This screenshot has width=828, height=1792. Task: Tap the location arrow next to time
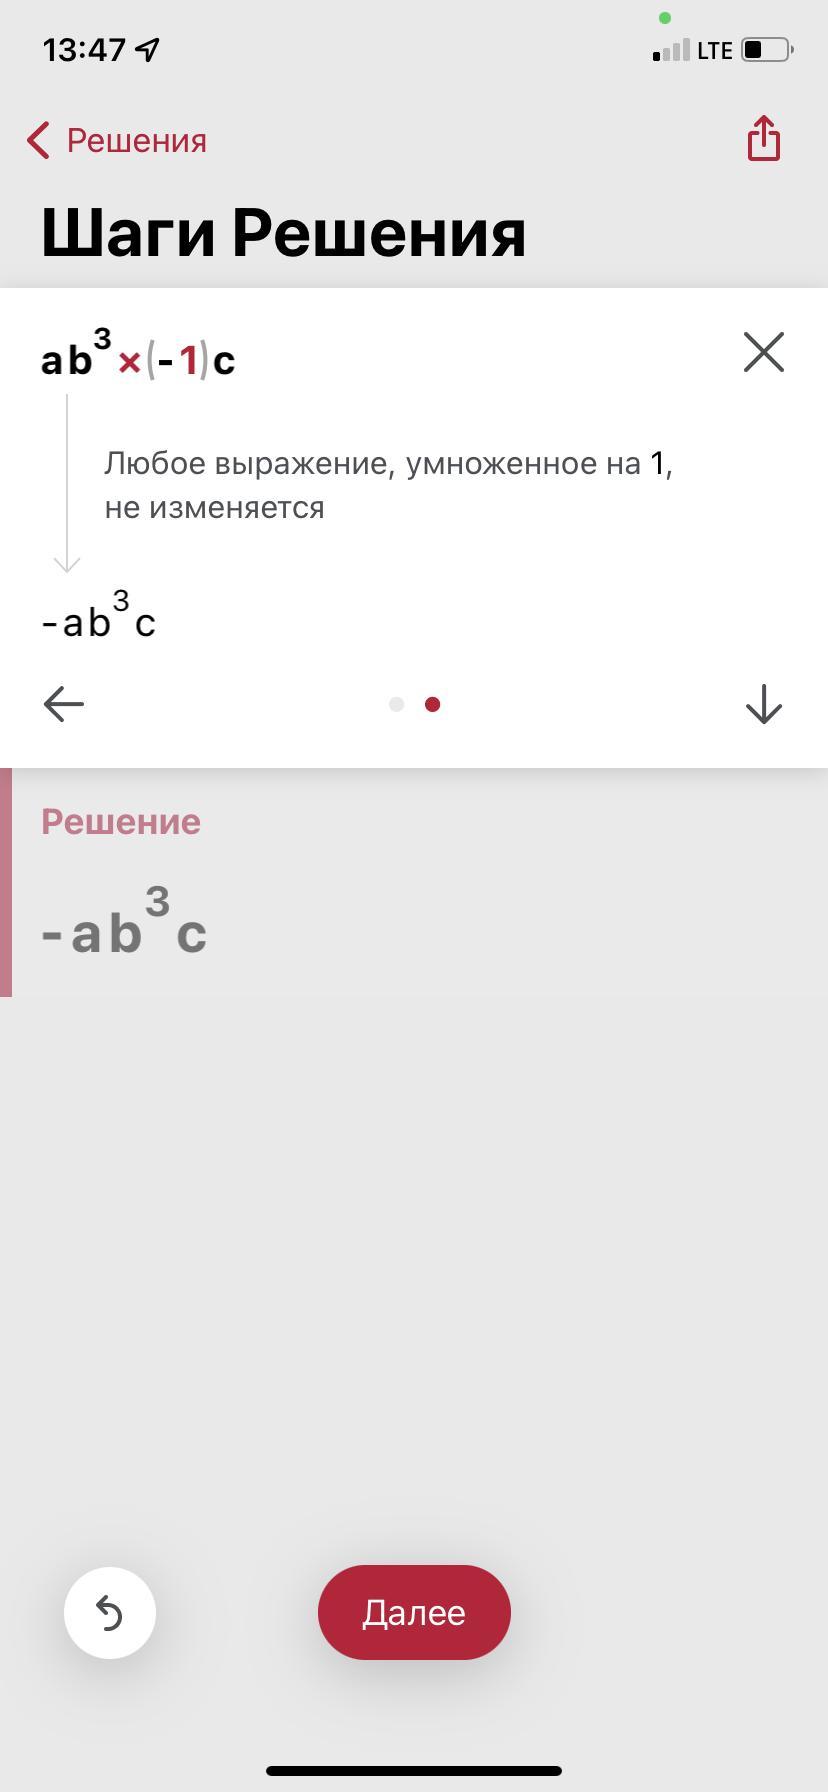tap(148, 49)
